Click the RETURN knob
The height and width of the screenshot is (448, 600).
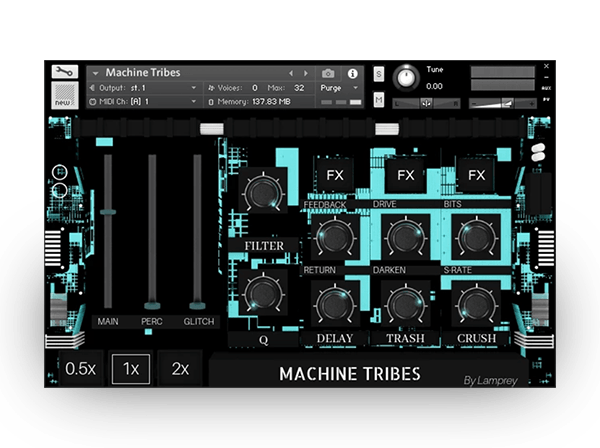click(335, 304)
